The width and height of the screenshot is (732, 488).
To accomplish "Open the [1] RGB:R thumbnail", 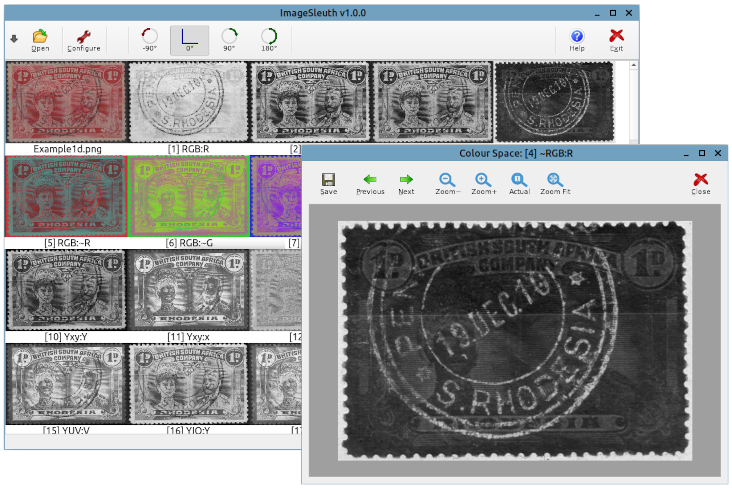I will [188, 102].
